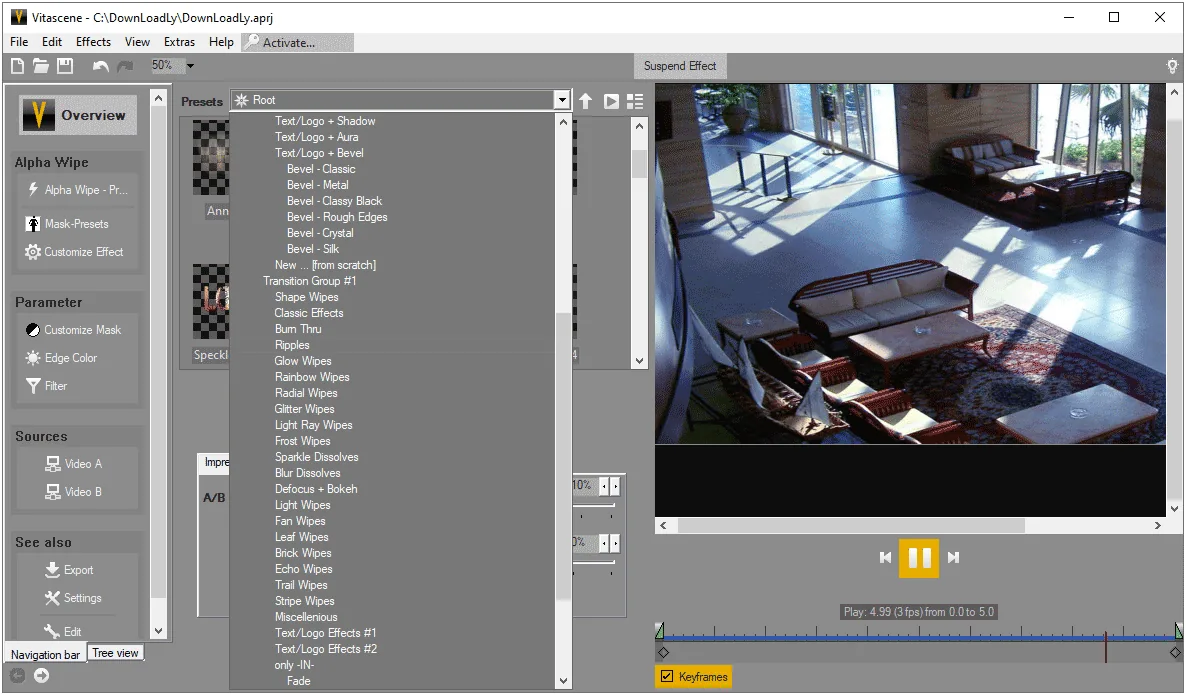Switch to the Tree view tab
1186x695 pixels.
click(x=115, y=653)
